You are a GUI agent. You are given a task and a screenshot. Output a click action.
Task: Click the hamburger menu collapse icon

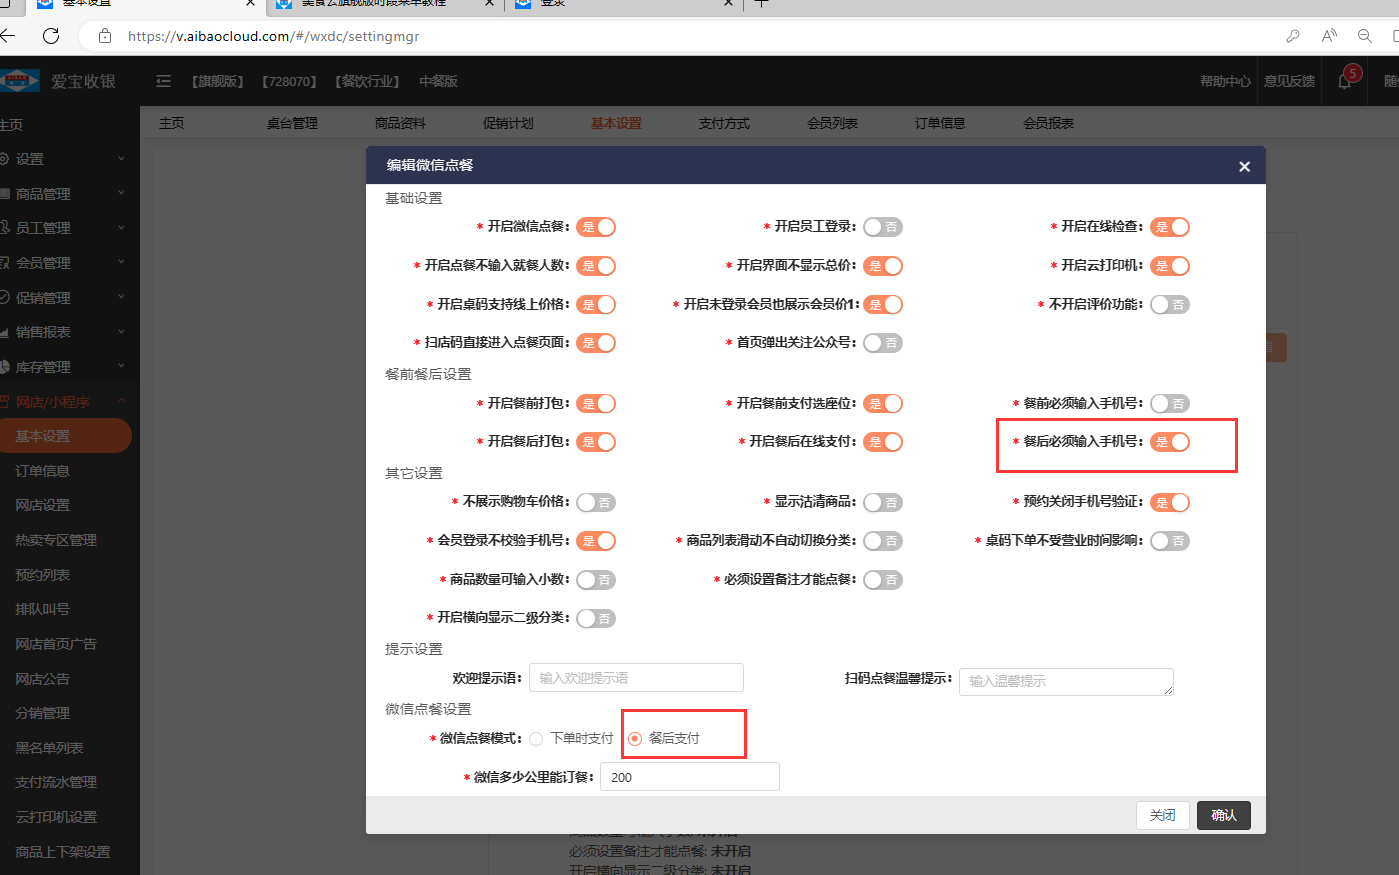[x=164, y=81]
